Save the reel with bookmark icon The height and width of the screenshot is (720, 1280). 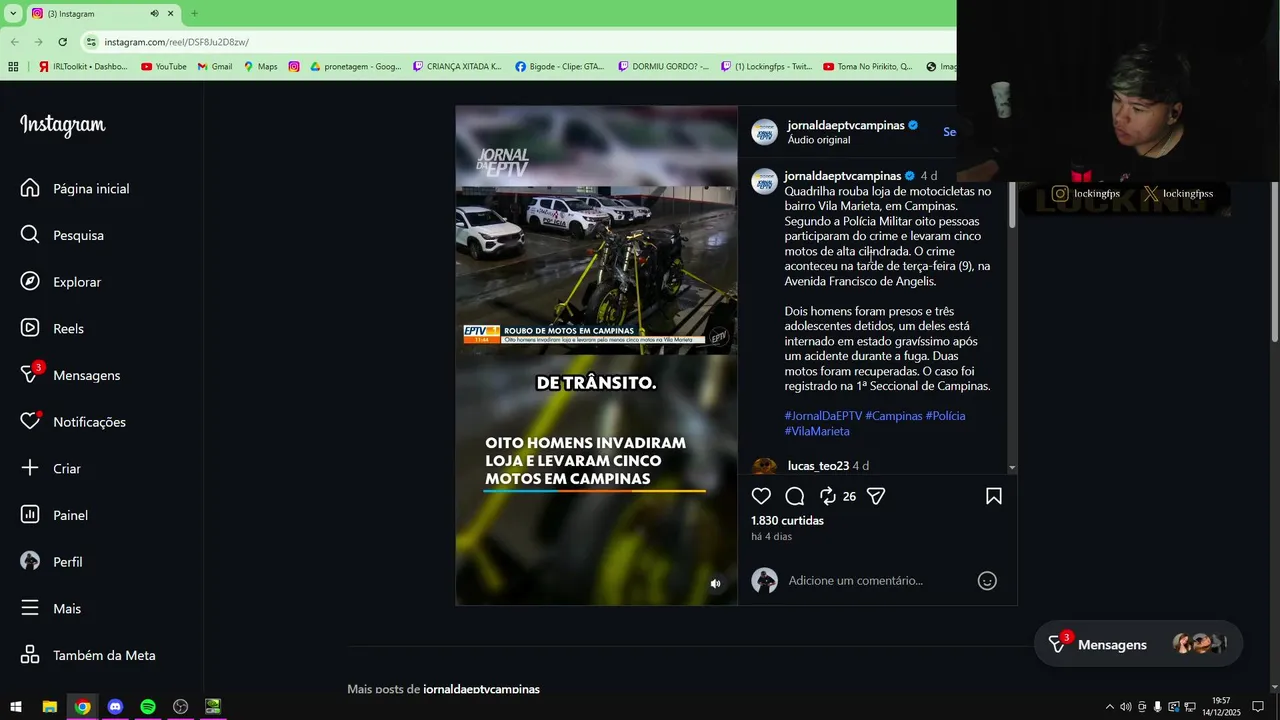[994, 496]
